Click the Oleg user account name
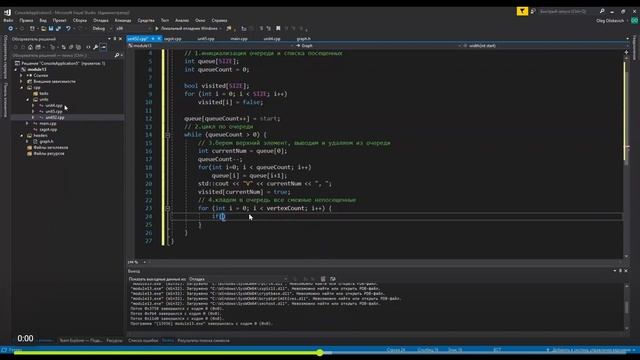This screenshot has width=640, height=360. [610, 20]
